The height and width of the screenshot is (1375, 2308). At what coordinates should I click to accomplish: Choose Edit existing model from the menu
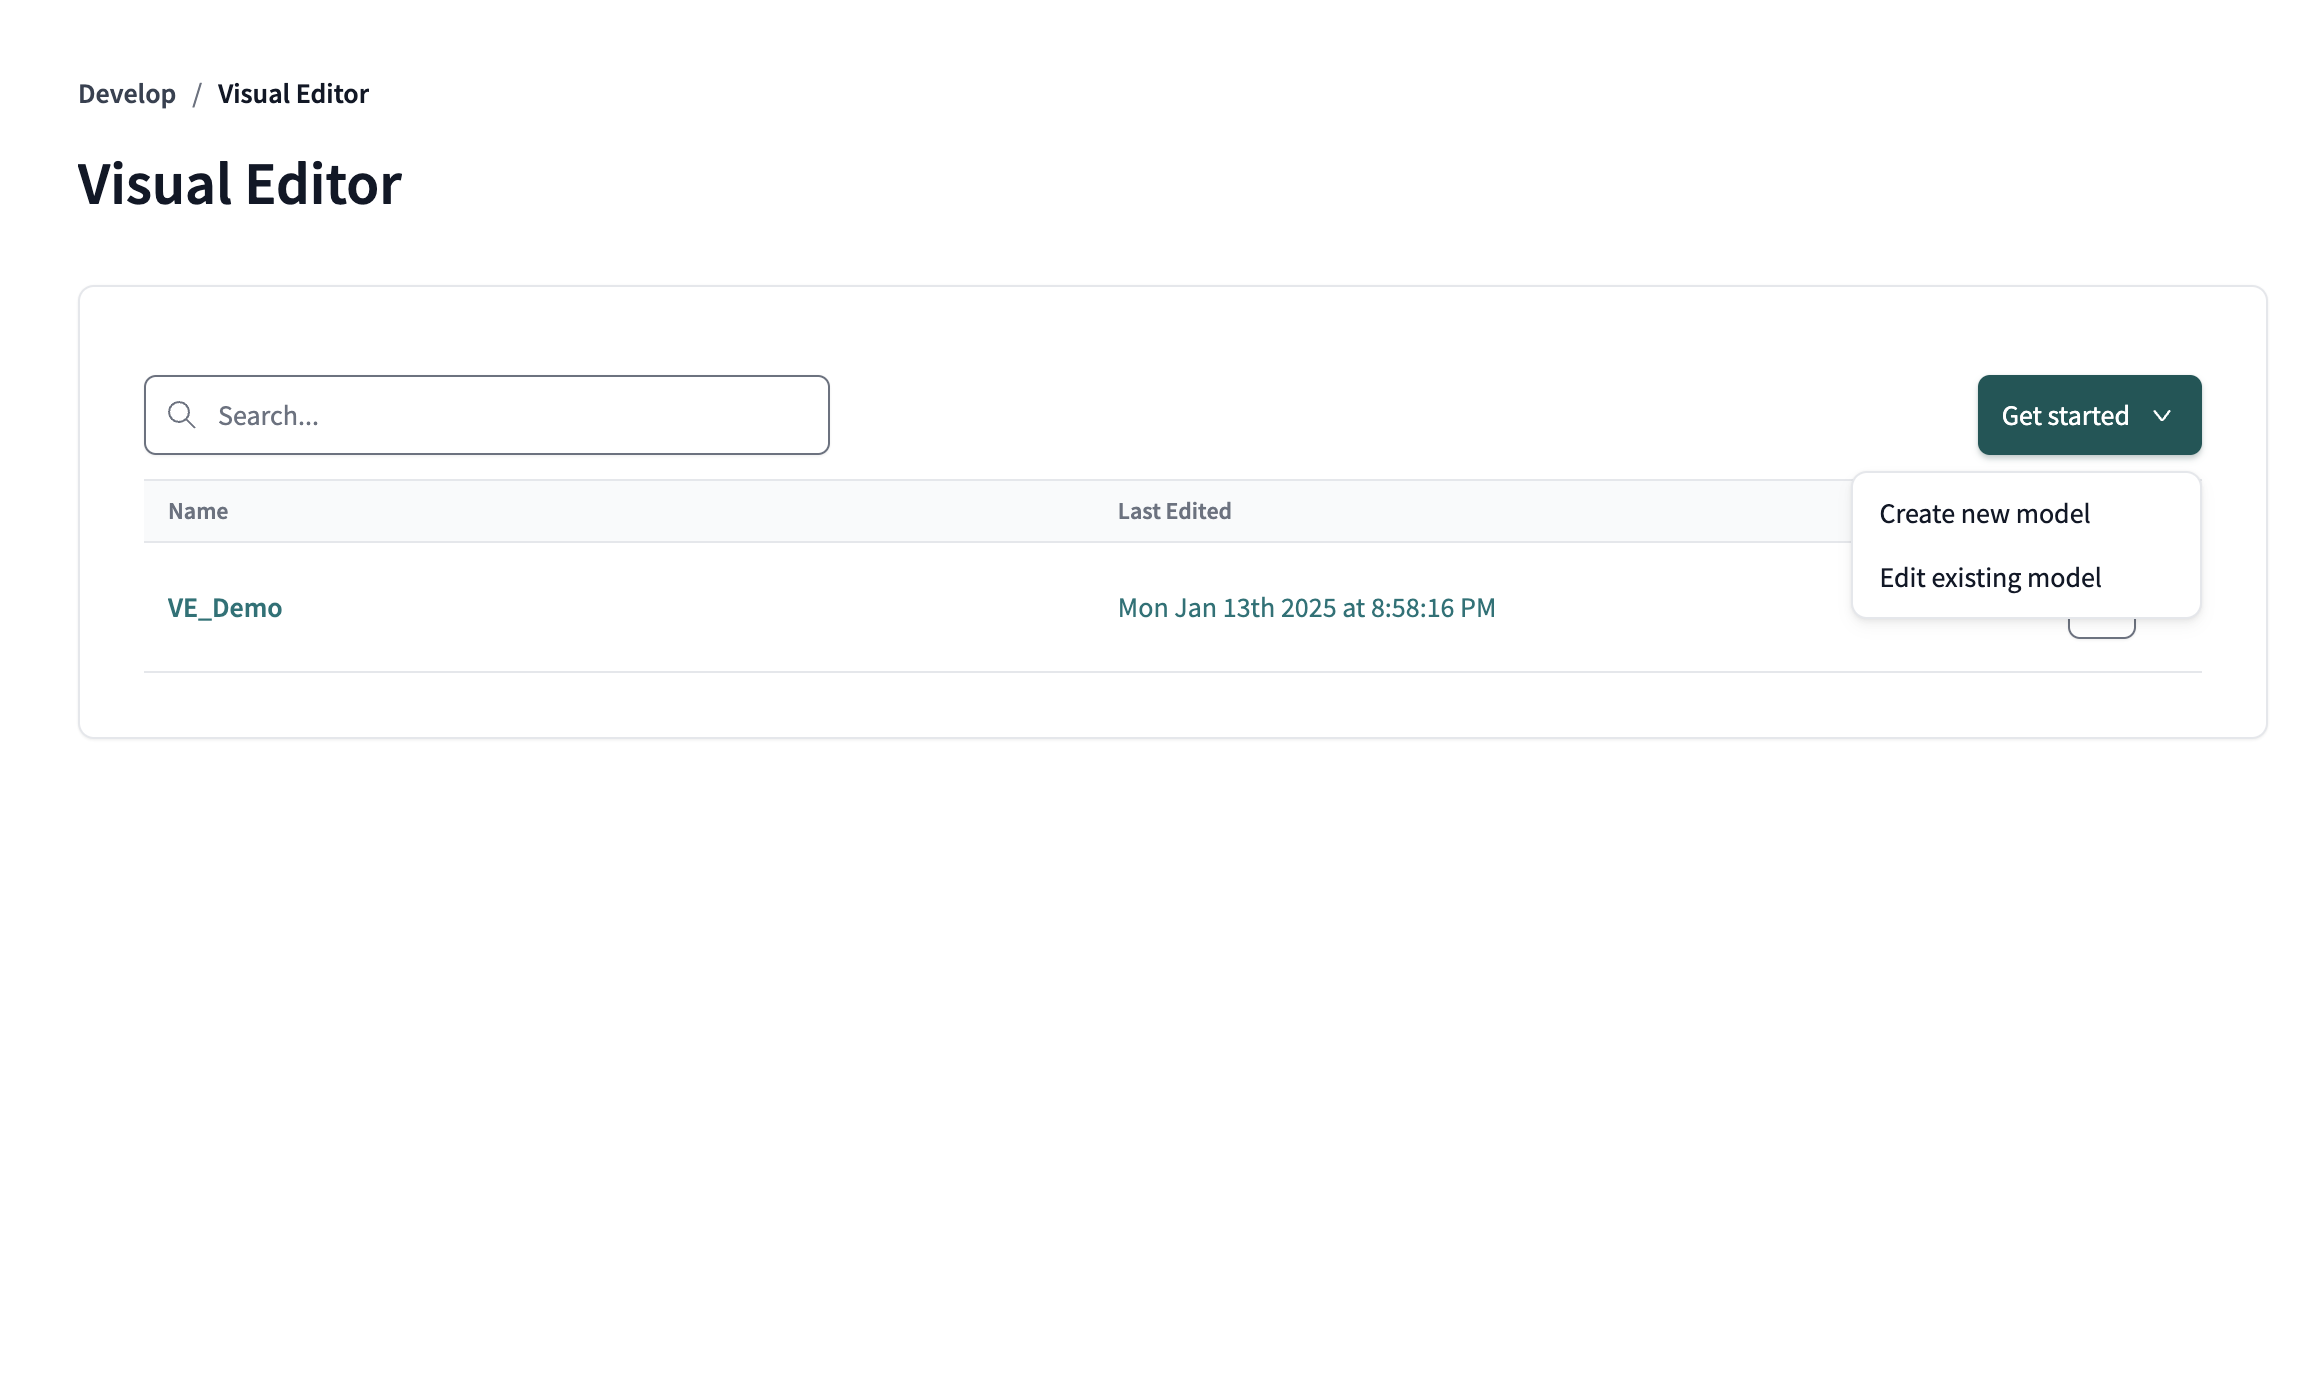pyautogui.click(x=1991, y=577)
